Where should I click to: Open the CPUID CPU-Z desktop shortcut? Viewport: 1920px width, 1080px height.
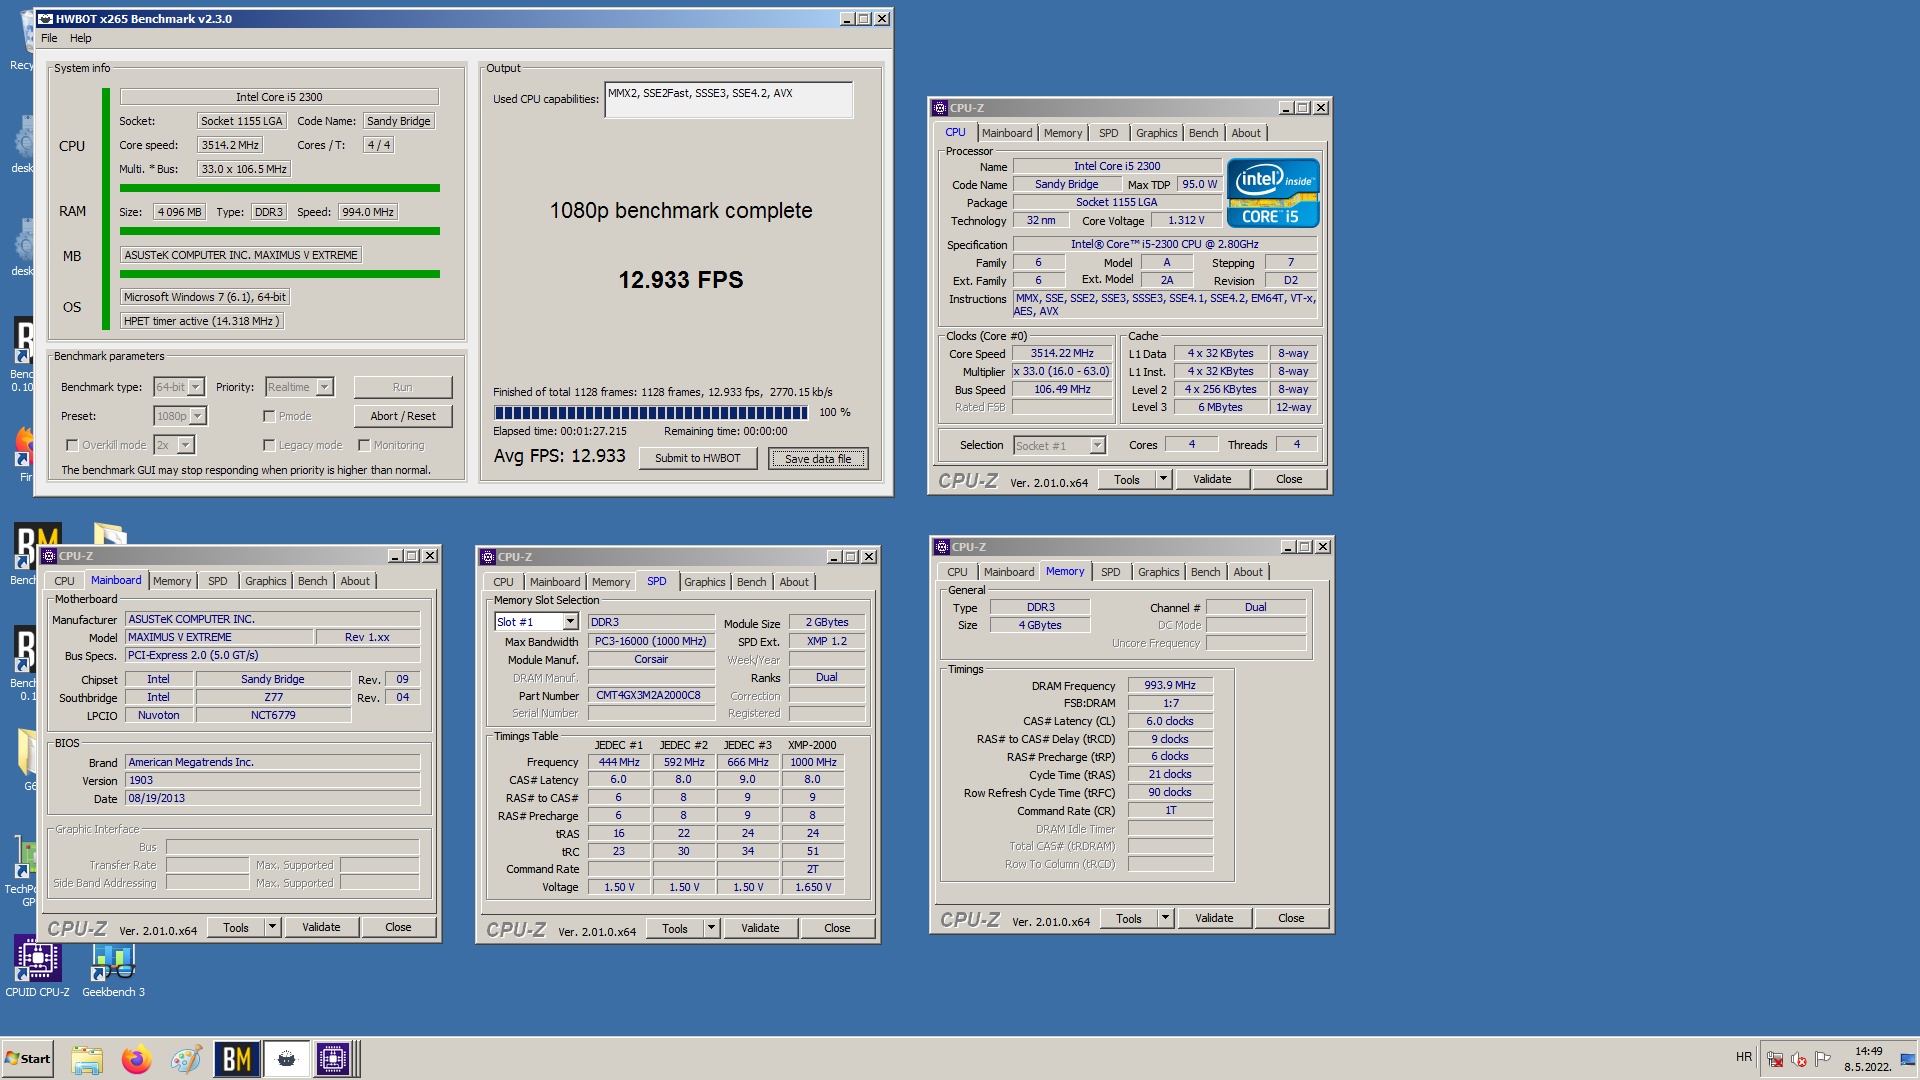click(37, 968)
